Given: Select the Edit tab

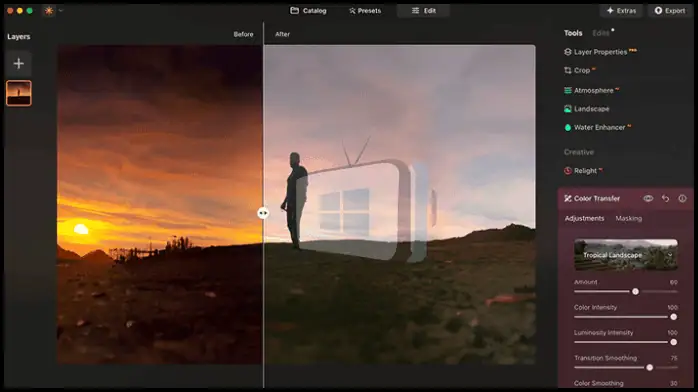Looking at the screenshot, I should tap(423, 11).
